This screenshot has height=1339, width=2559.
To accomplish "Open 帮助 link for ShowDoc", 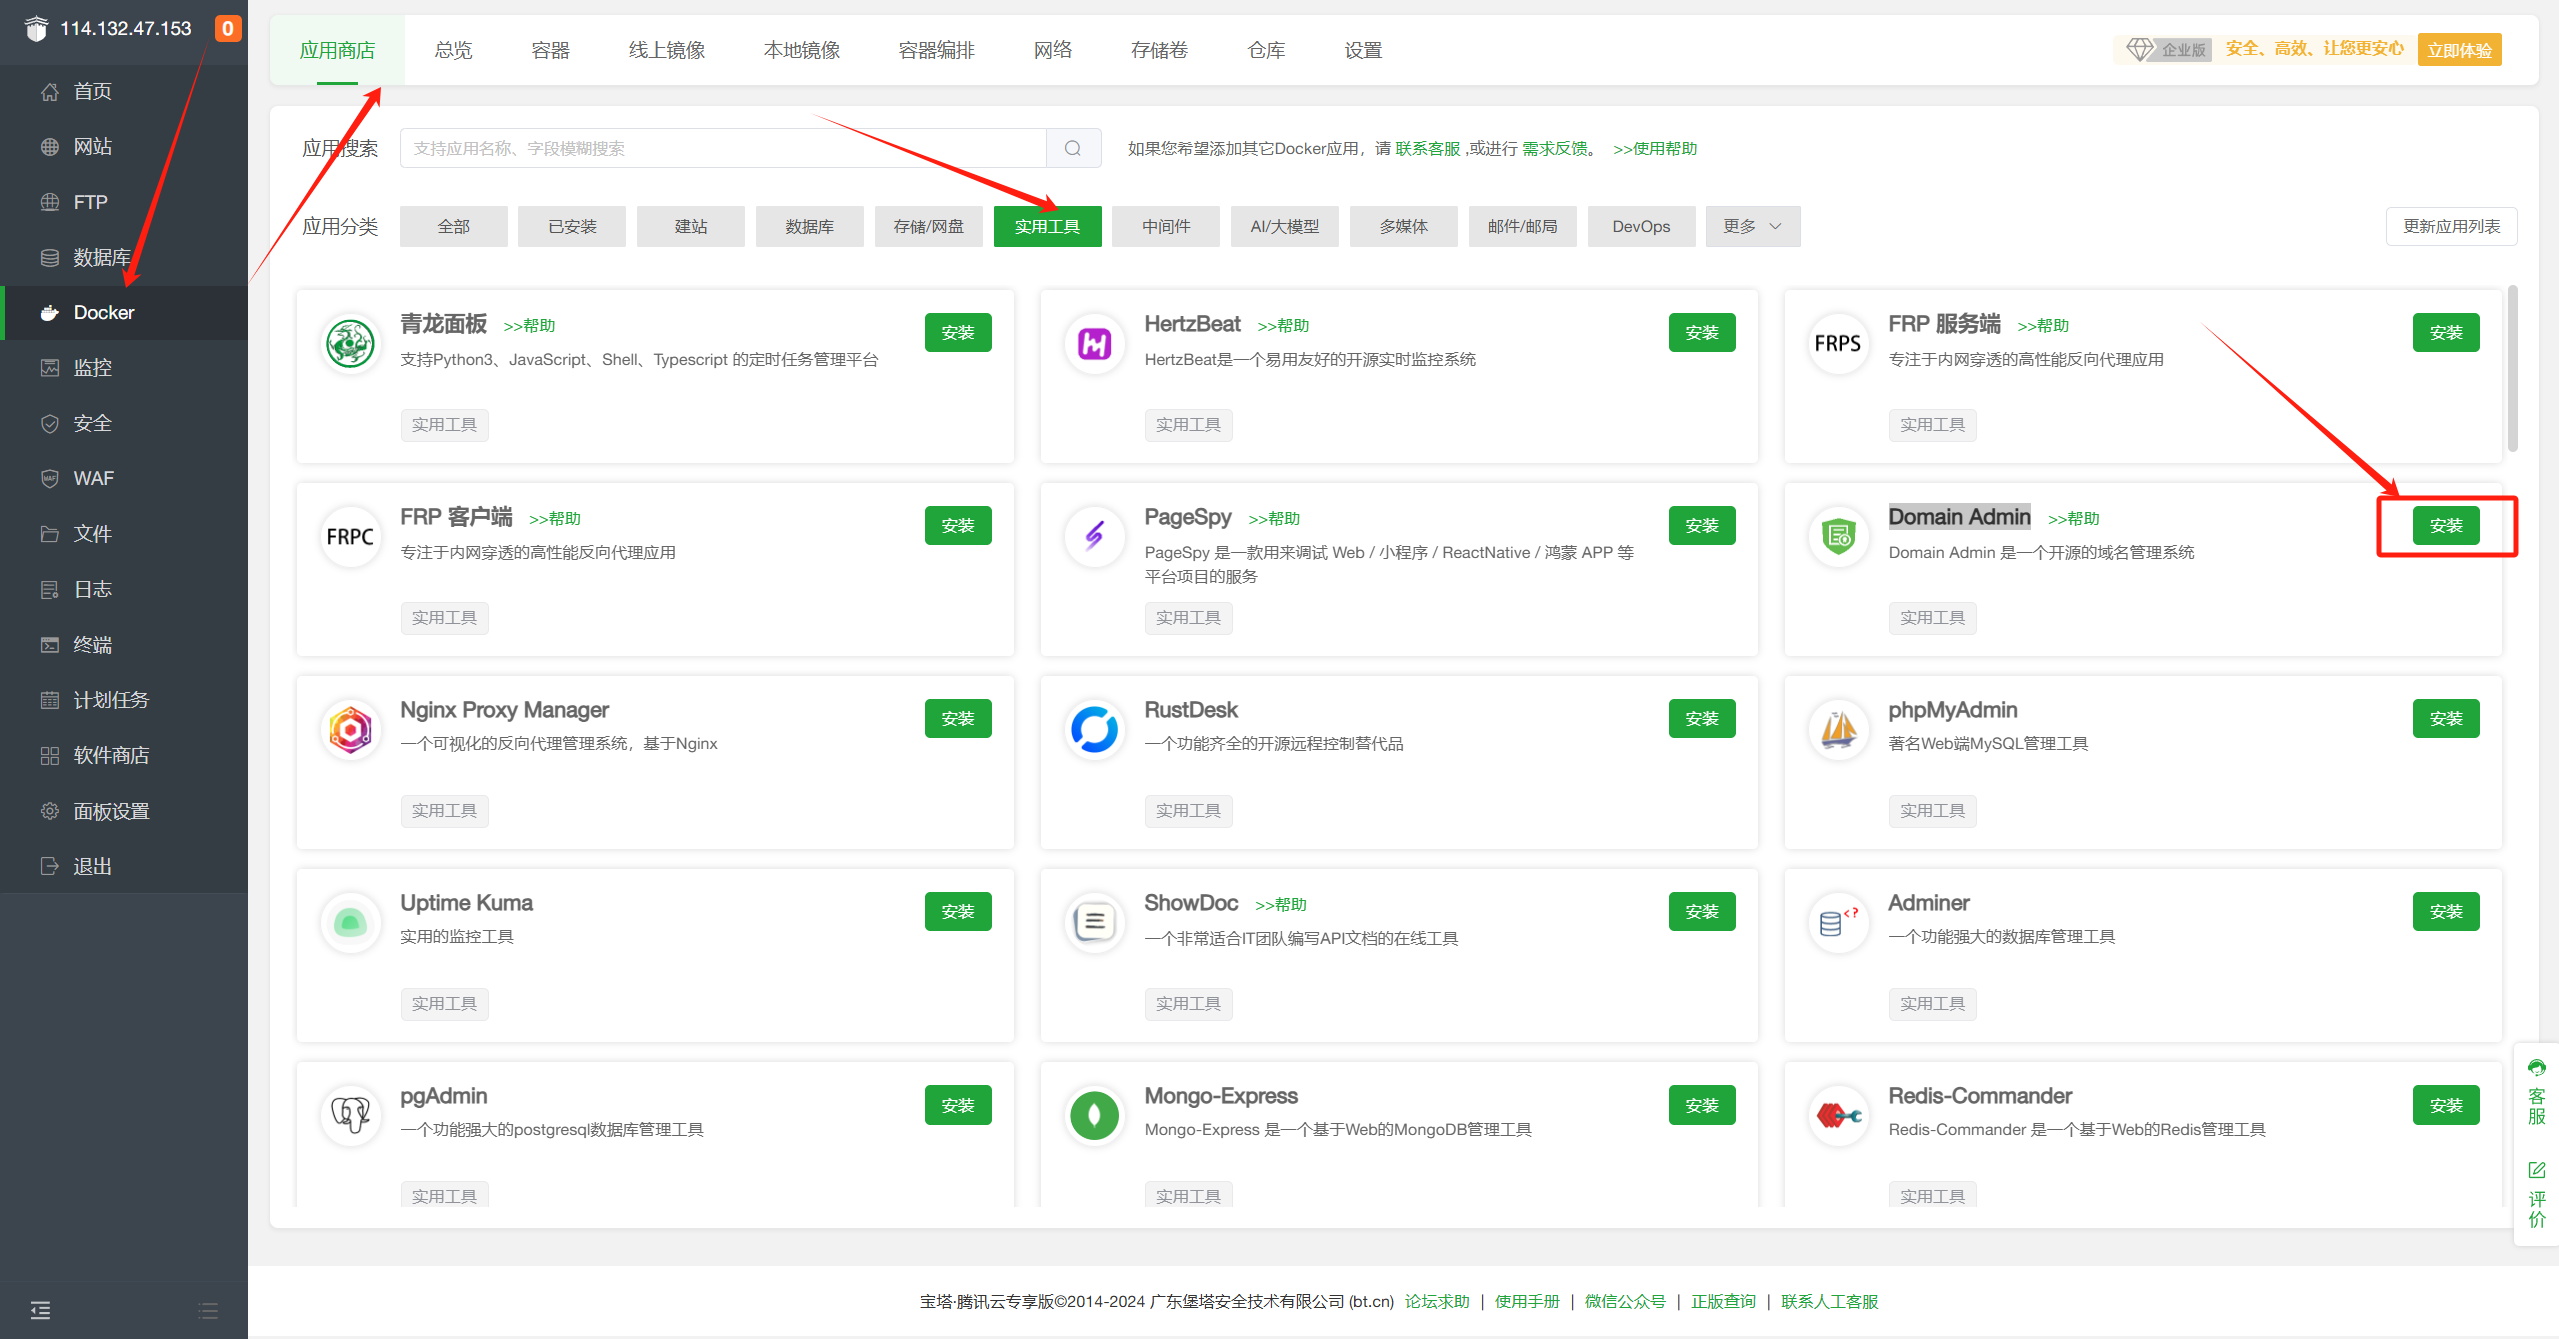I will pos(1281,905).
